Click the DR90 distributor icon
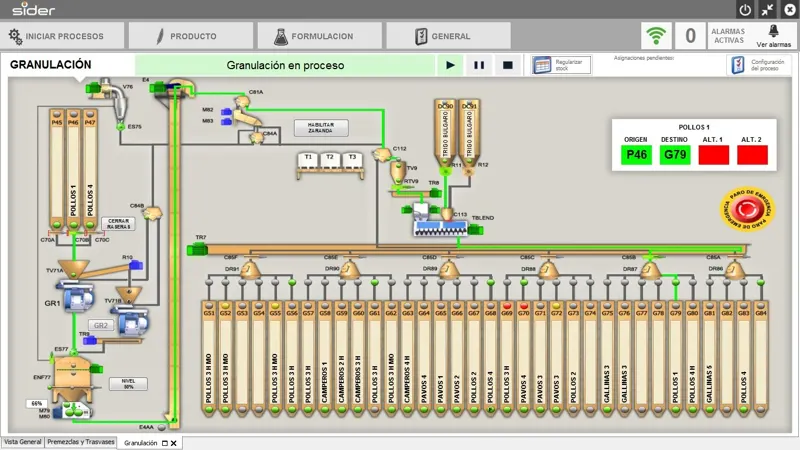The image size is (800, 450). coord(349,269)
